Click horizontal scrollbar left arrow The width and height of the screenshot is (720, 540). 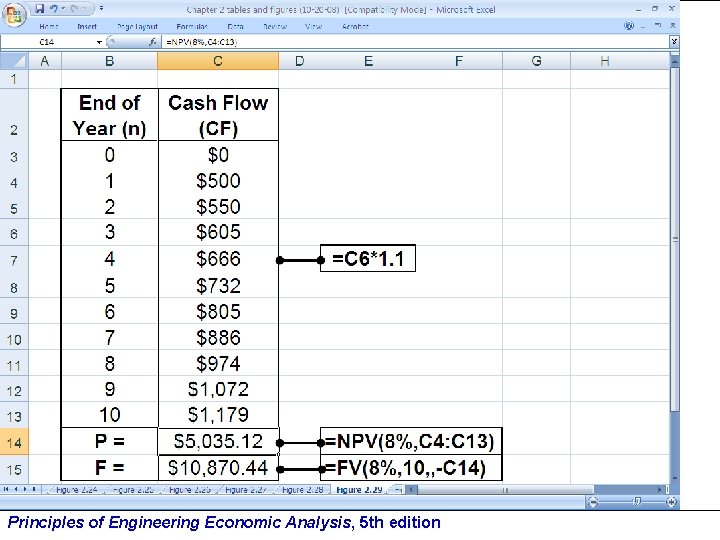411,490
